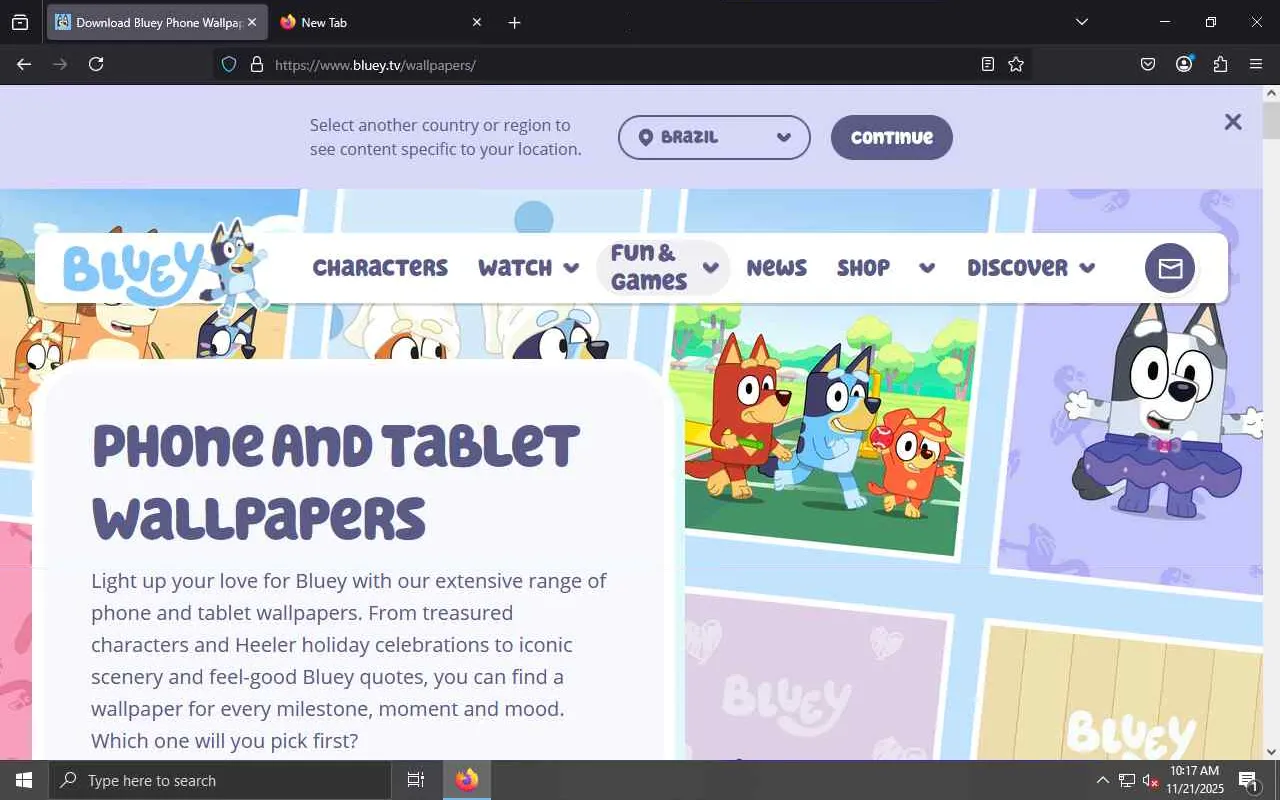Toggle reader view icon in address bar
Image resolution: width=1280 pixels, height=800 pixels.
tap(988, 64)
